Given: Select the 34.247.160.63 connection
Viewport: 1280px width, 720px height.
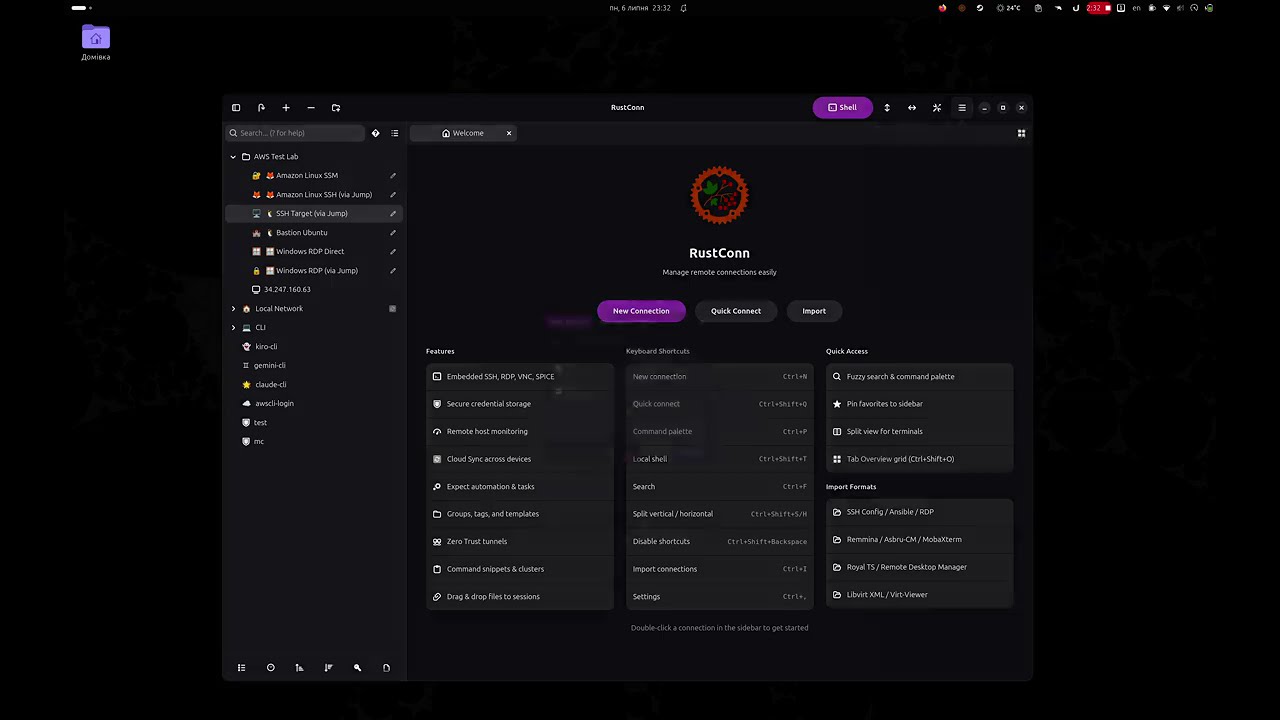Looking at the screenshot, I should 314,290.
